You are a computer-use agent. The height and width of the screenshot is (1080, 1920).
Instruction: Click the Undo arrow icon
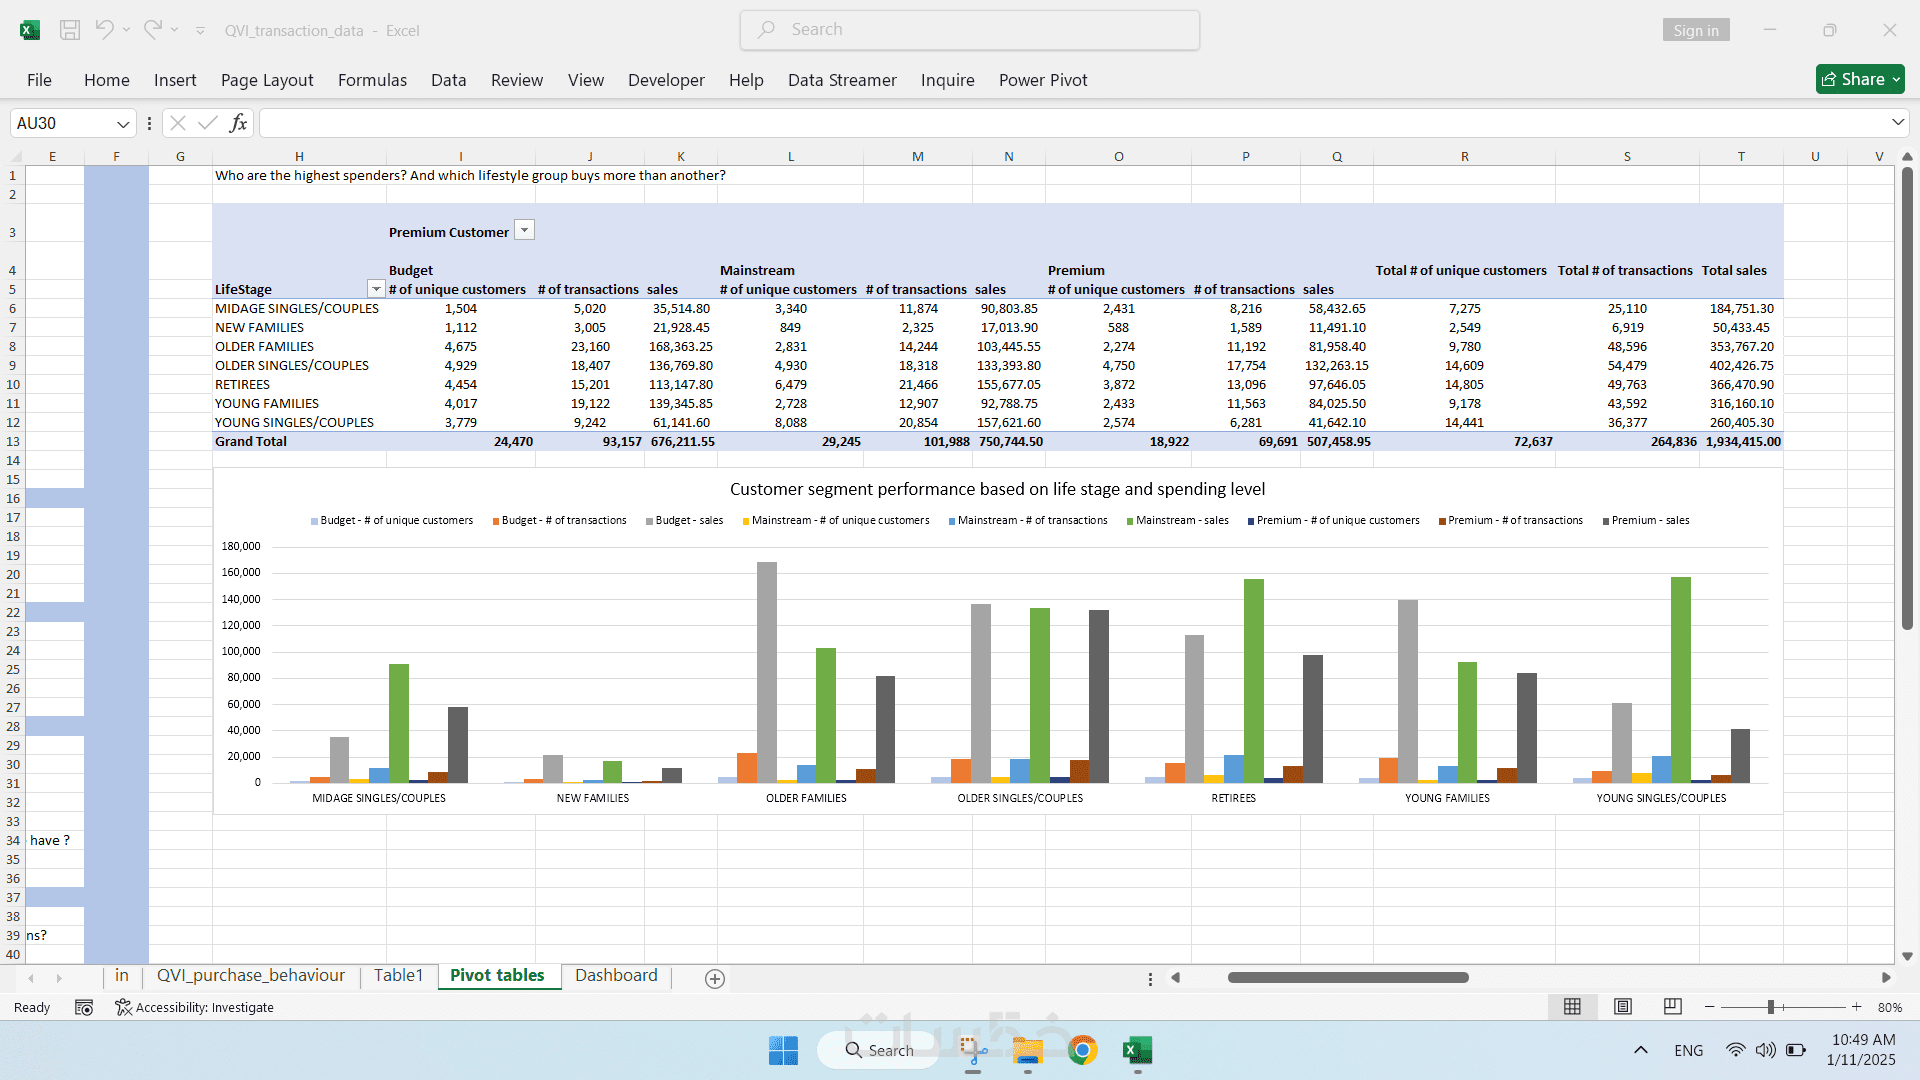pos(104,30)
